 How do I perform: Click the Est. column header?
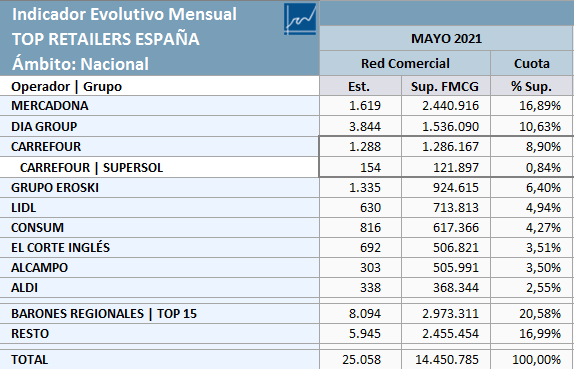pos(361,86)
